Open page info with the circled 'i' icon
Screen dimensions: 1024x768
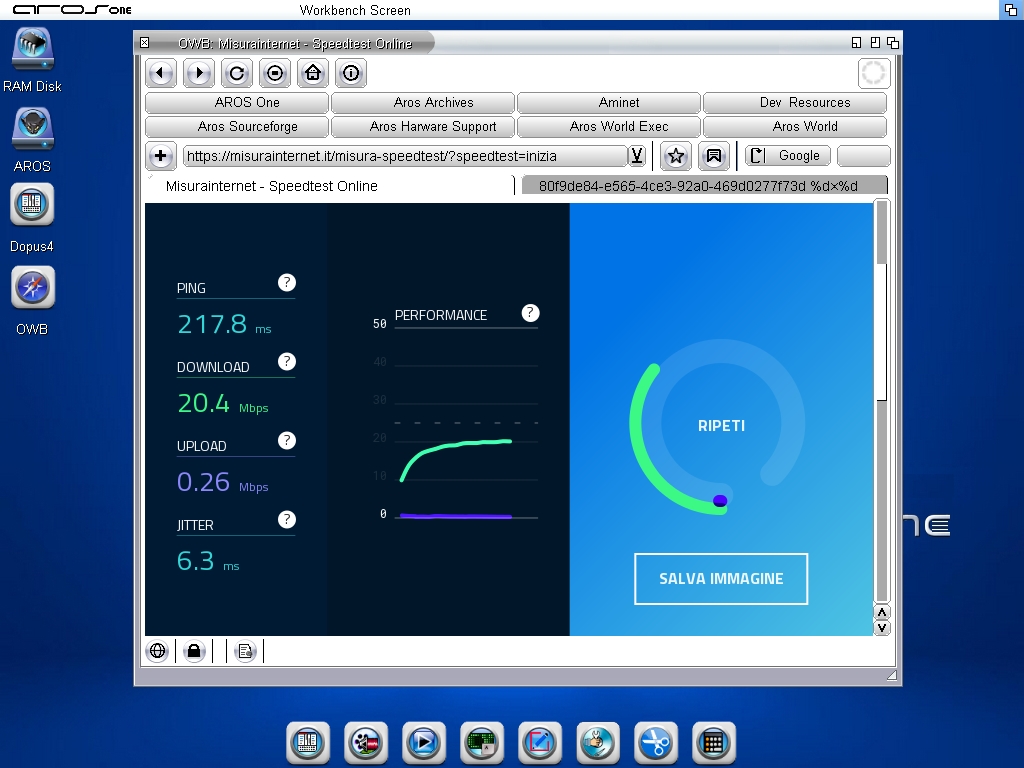coord(351,73)
